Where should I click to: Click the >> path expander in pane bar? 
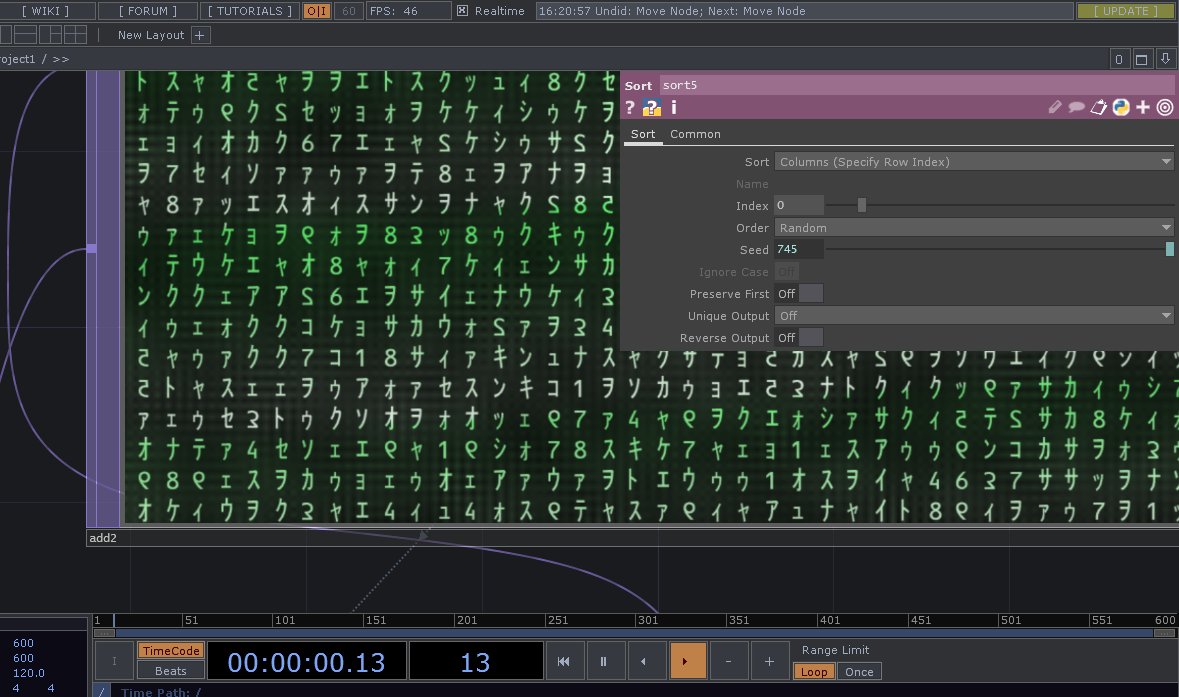point(61,59)
